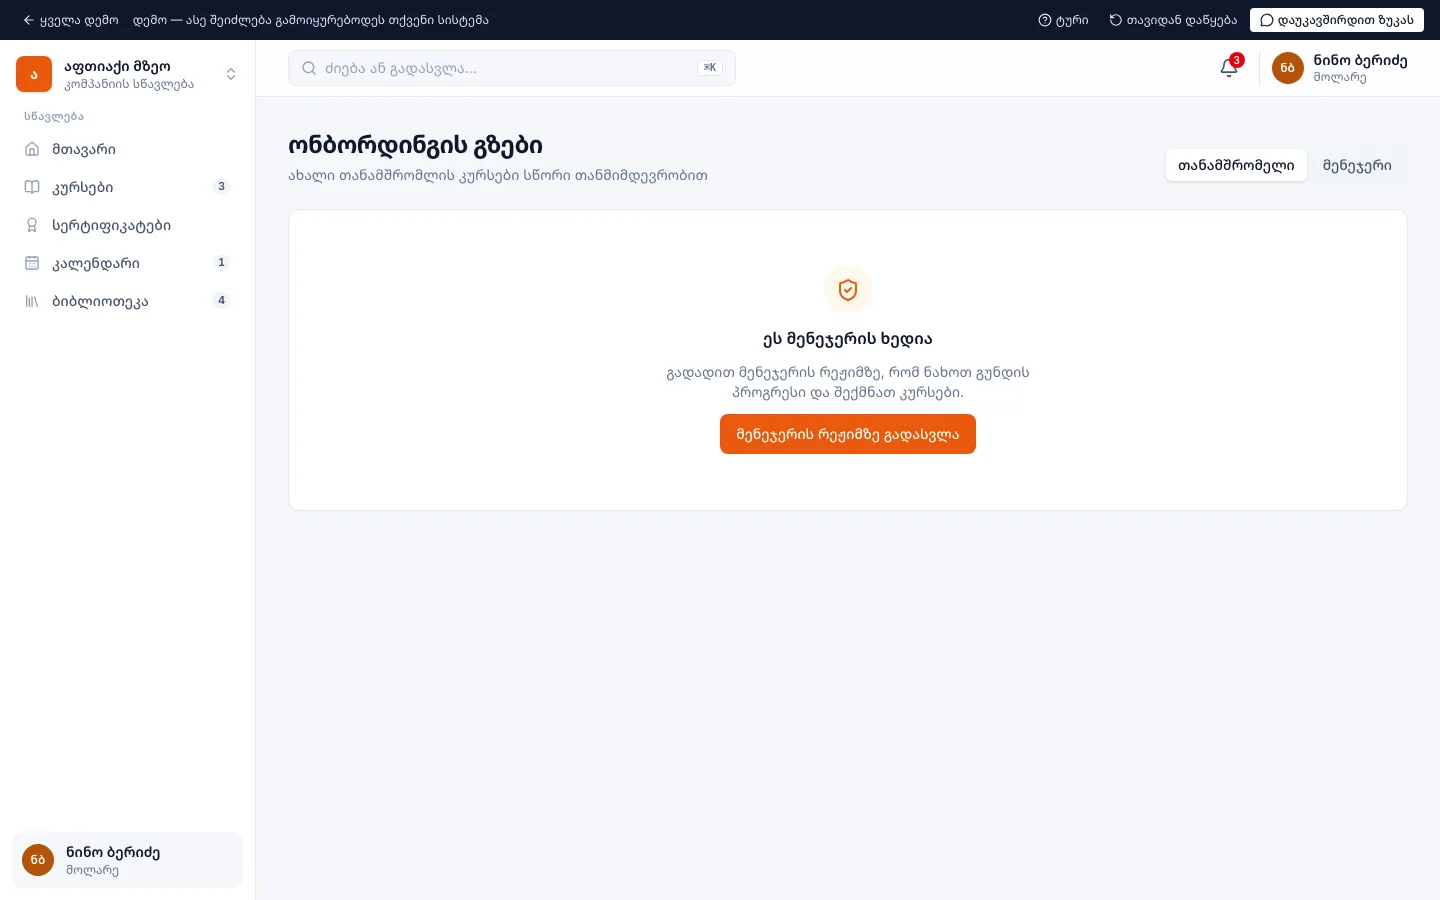Switch to the მენეჯერი view

tap(1357, 165)
